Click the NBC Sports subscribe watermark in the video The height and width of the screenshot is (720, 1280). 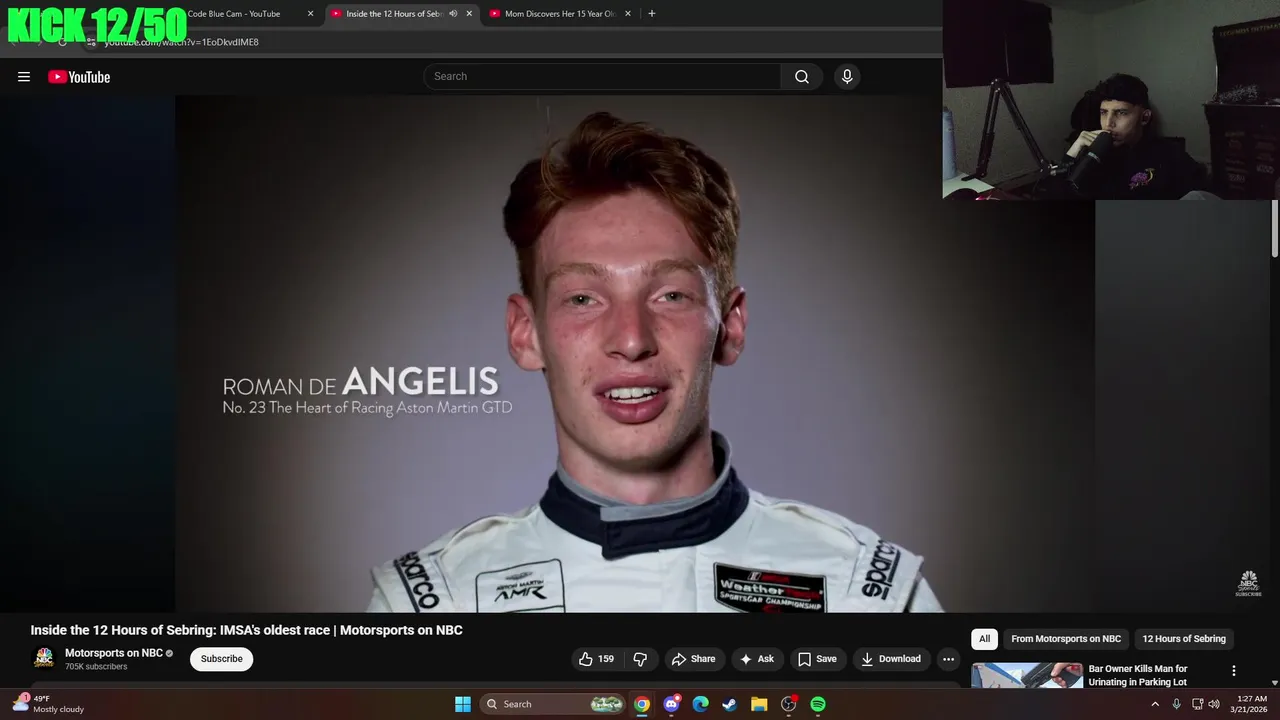[x=1248, y=583]
